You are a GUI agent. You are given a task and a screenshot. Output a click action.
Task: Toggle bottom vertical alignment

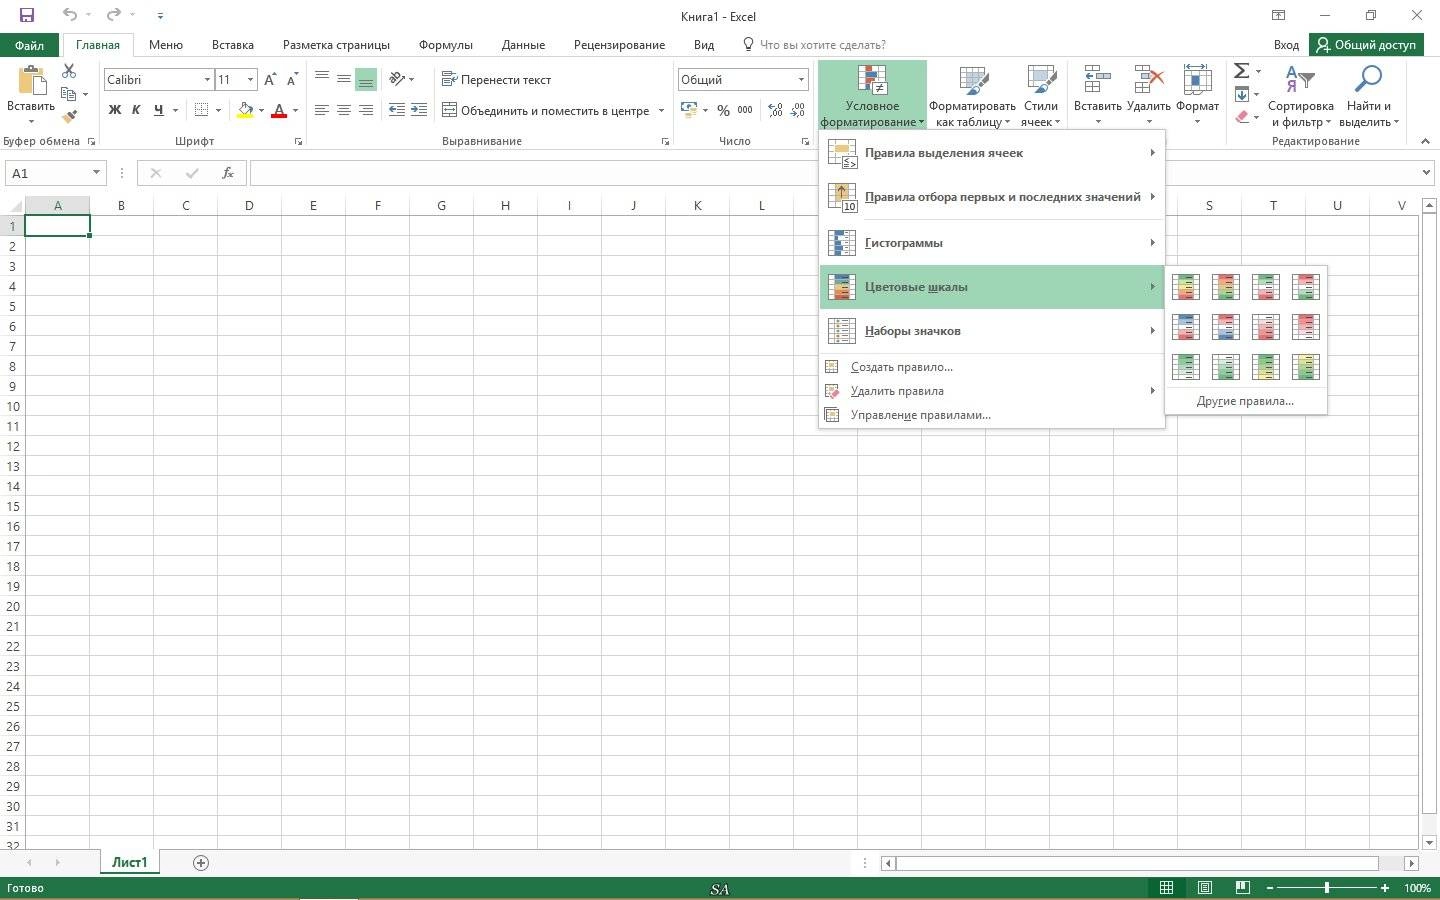click(366, 79)
